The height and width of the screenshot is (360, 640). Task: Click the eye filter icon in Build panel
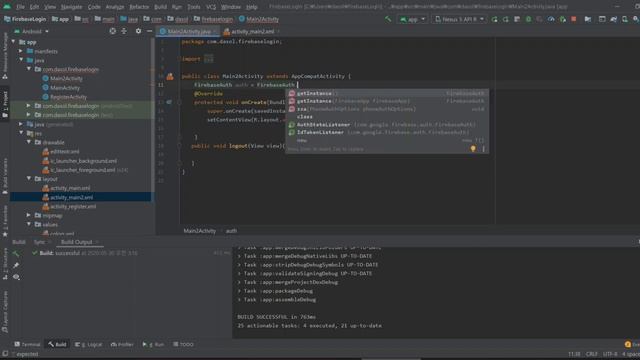tap(16, 277)
